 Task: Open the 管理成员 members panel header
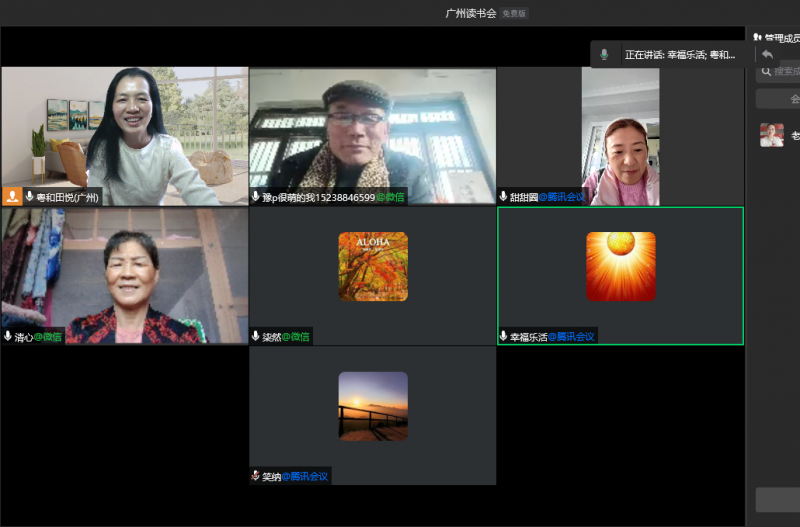[778, 38]
